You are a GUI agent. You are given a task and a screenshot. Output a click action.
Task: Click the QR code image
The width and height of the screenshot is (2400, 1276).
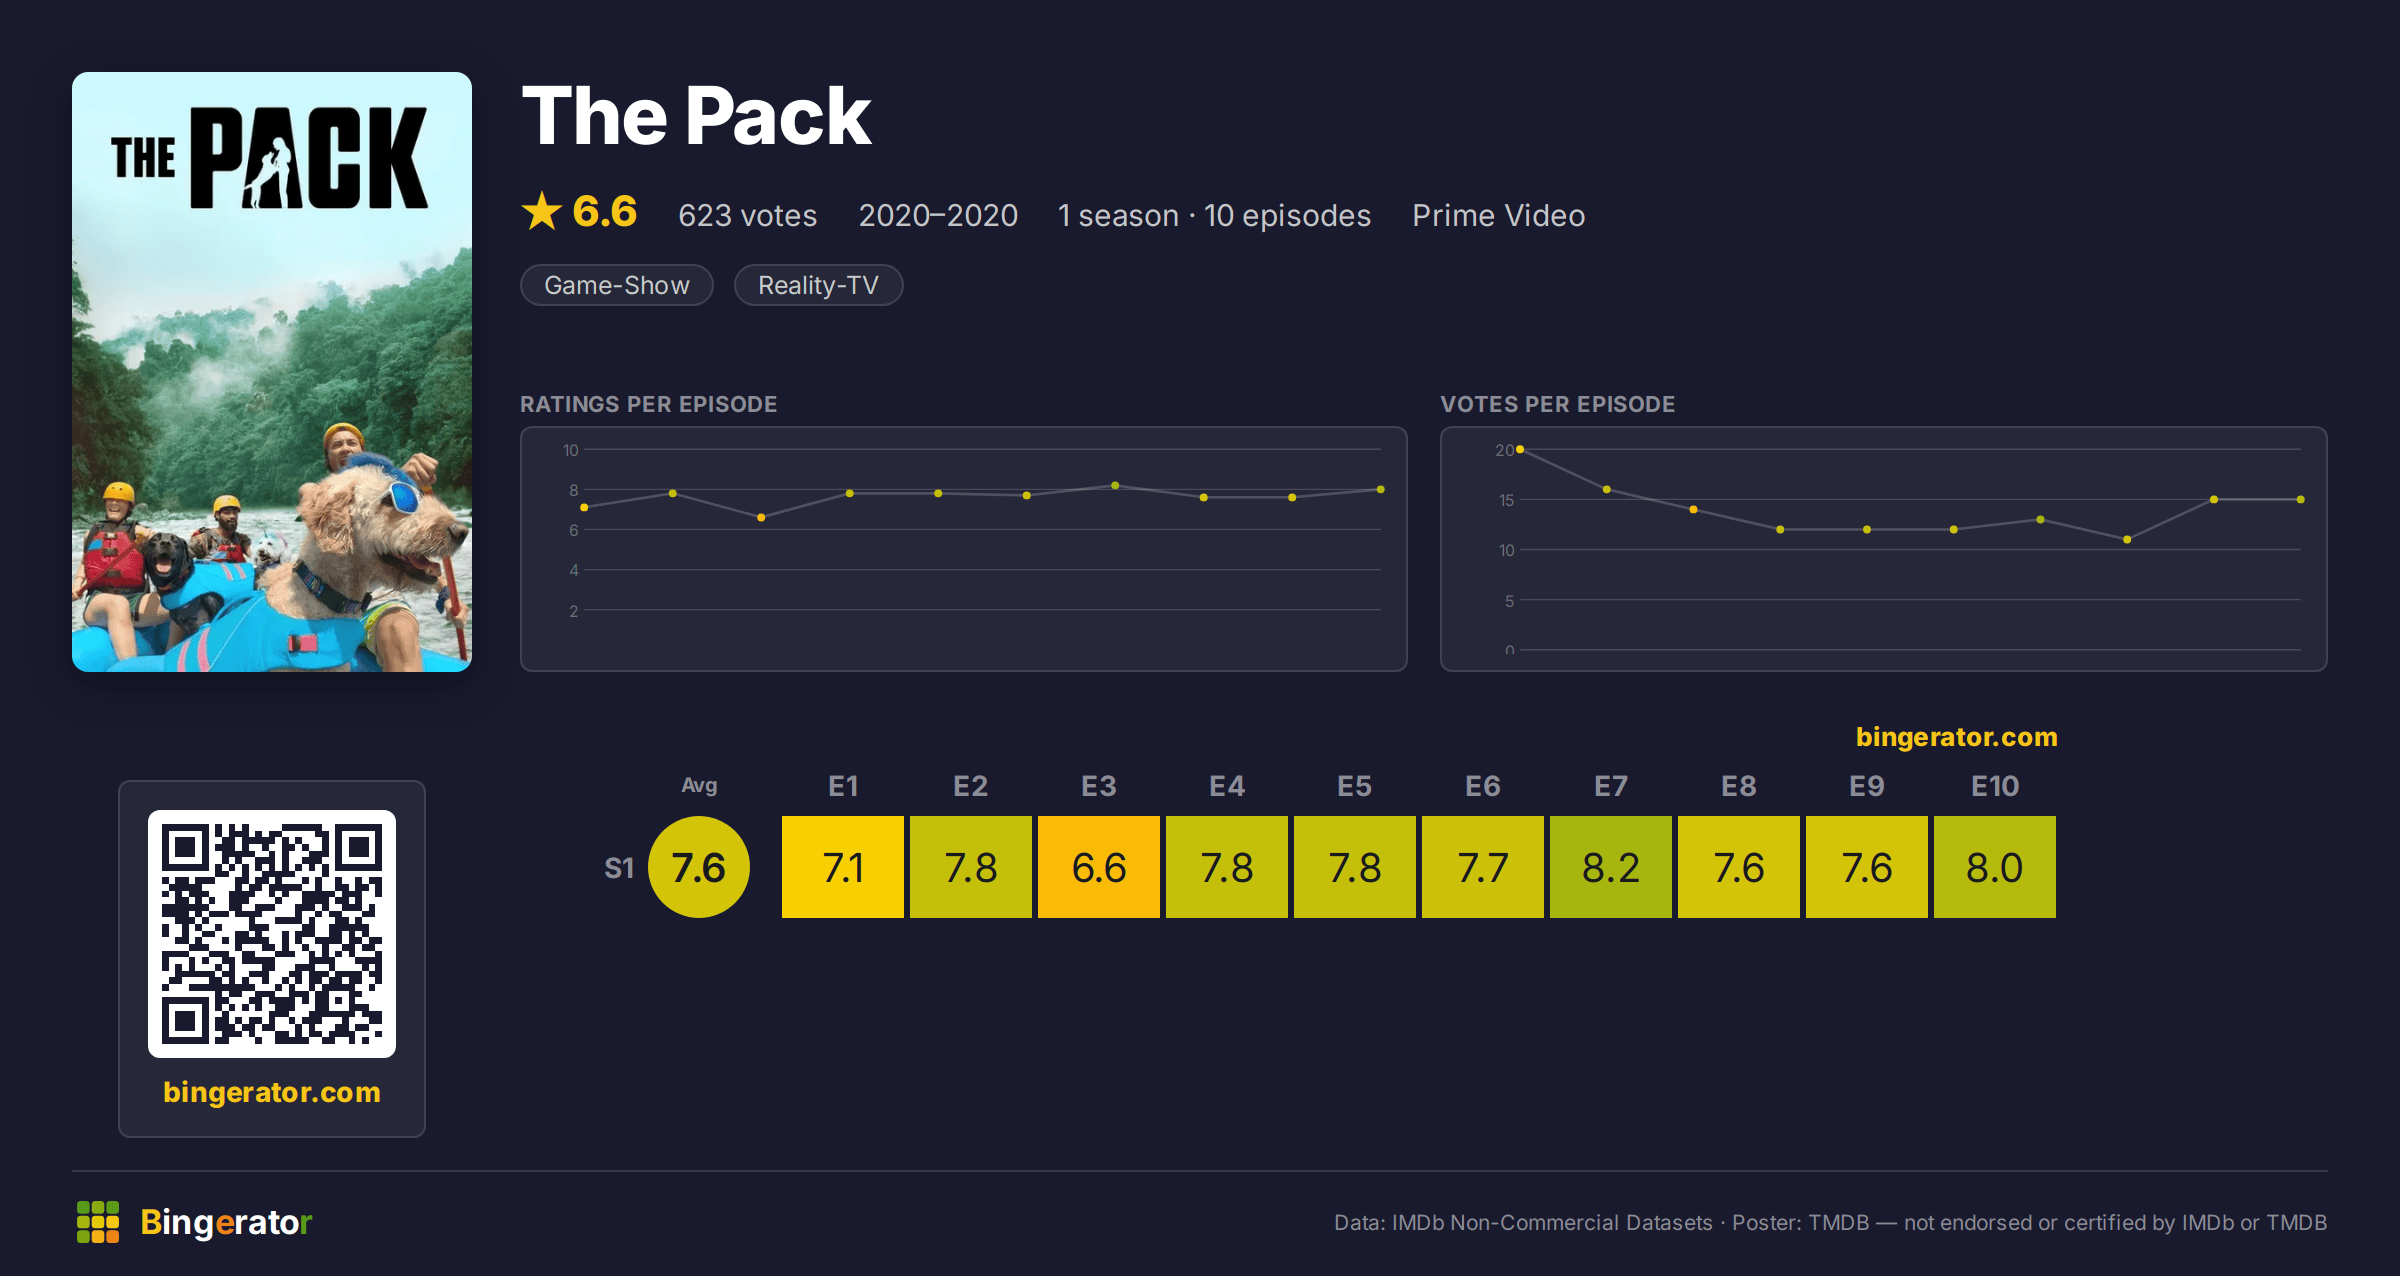click(x=272, y=933)
